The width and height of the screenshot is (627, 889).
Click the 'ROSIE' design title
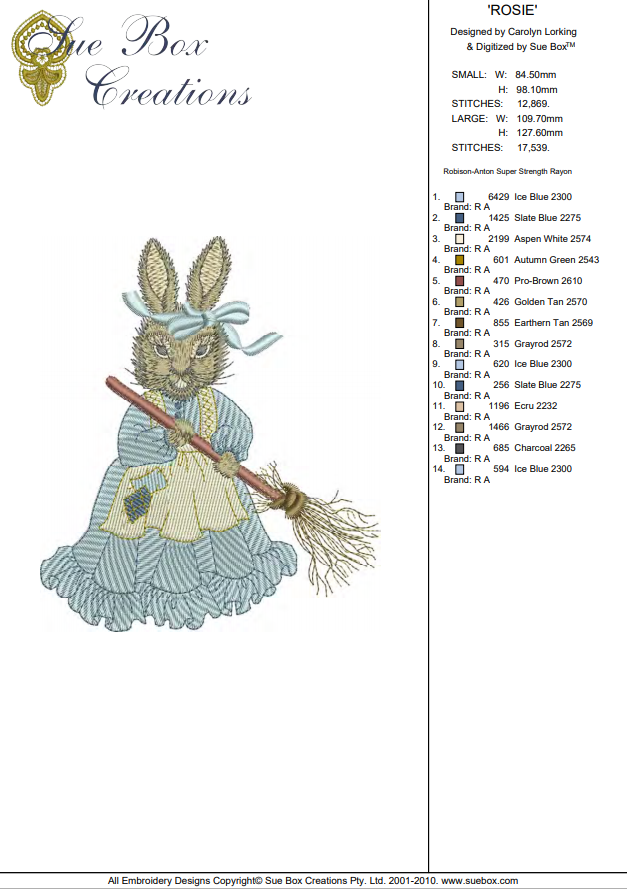tap(512, 10)
